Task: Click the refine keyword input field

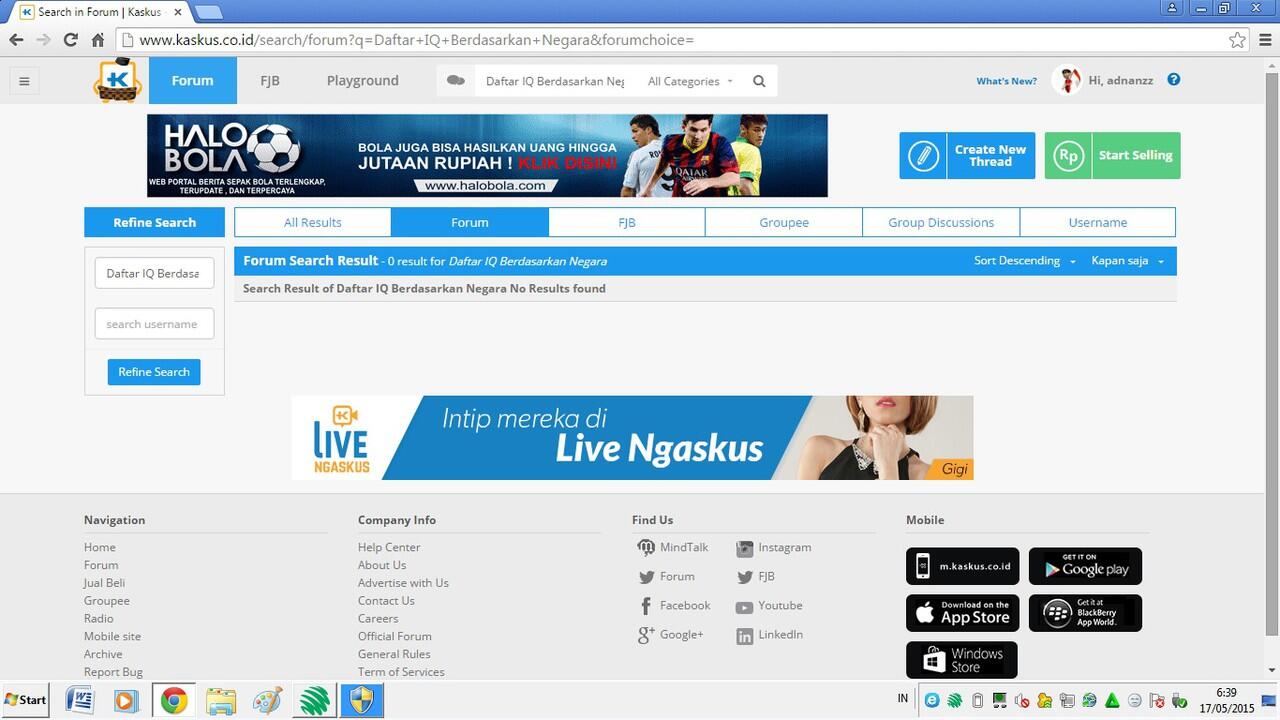Action: coord(154,273)
